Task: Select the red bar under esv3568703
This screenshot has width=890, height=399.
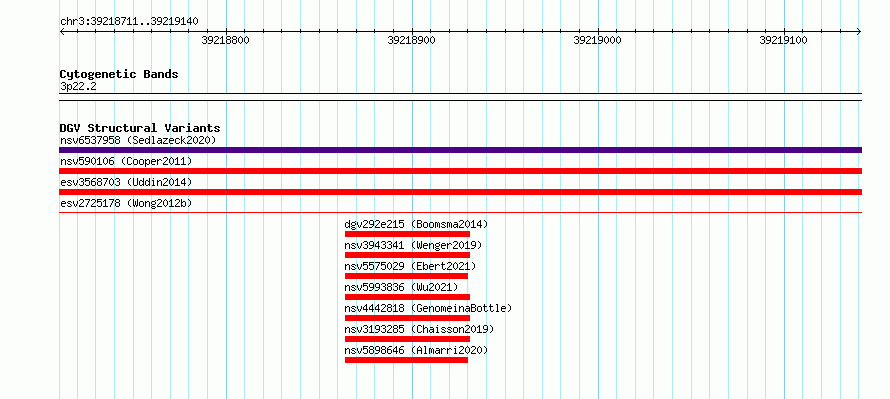Action: 460,192
